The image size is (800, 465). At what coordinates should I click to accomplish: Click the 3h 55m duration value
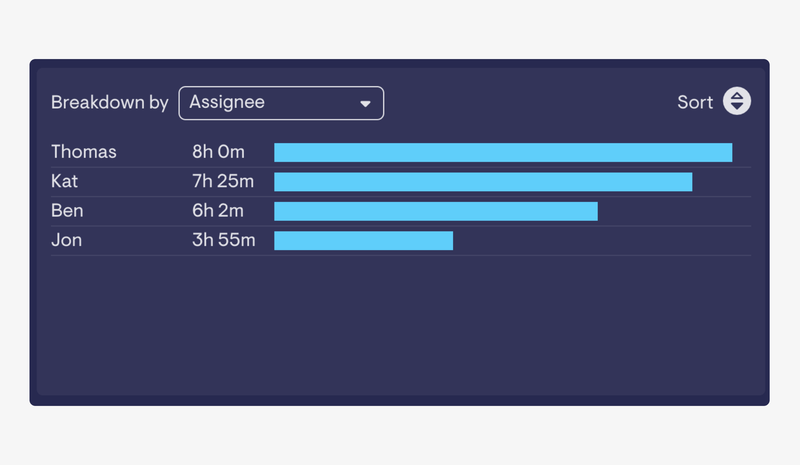(x=223, y=240)
